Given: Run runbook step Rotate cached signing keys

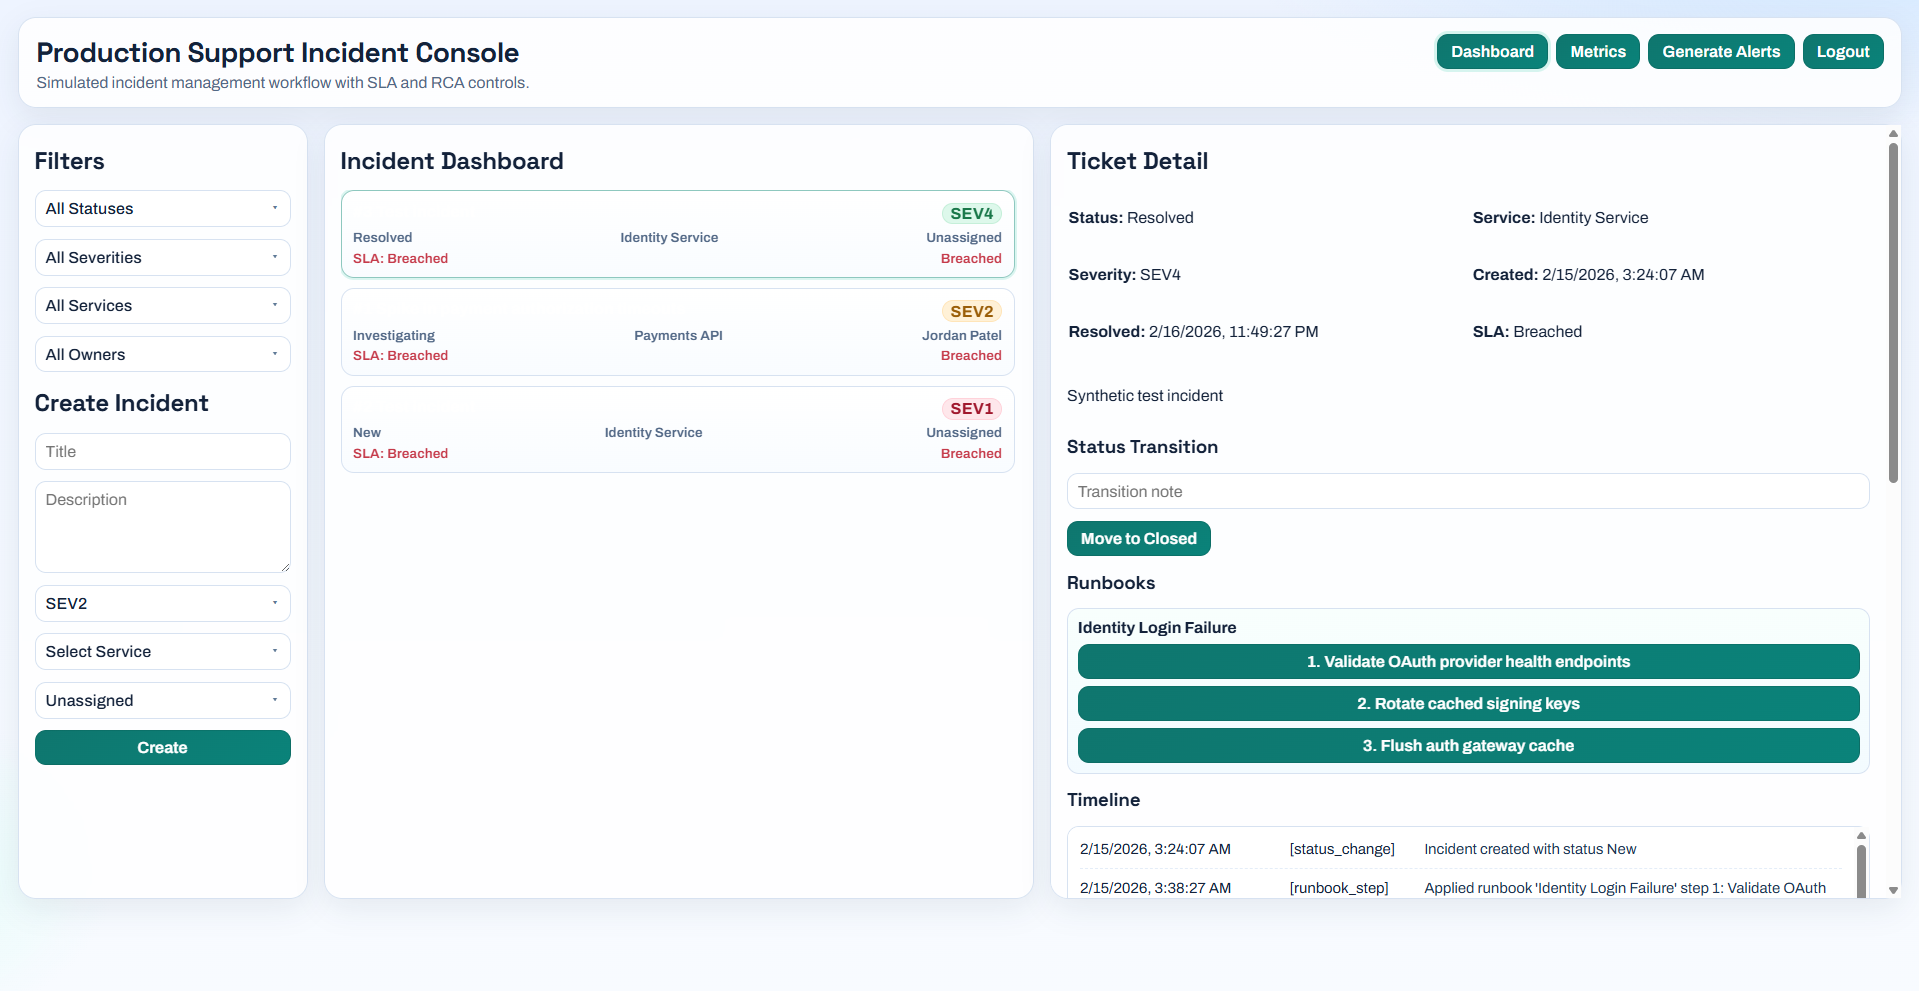Looking at the screenshot, I should [x=1468, y=703].
